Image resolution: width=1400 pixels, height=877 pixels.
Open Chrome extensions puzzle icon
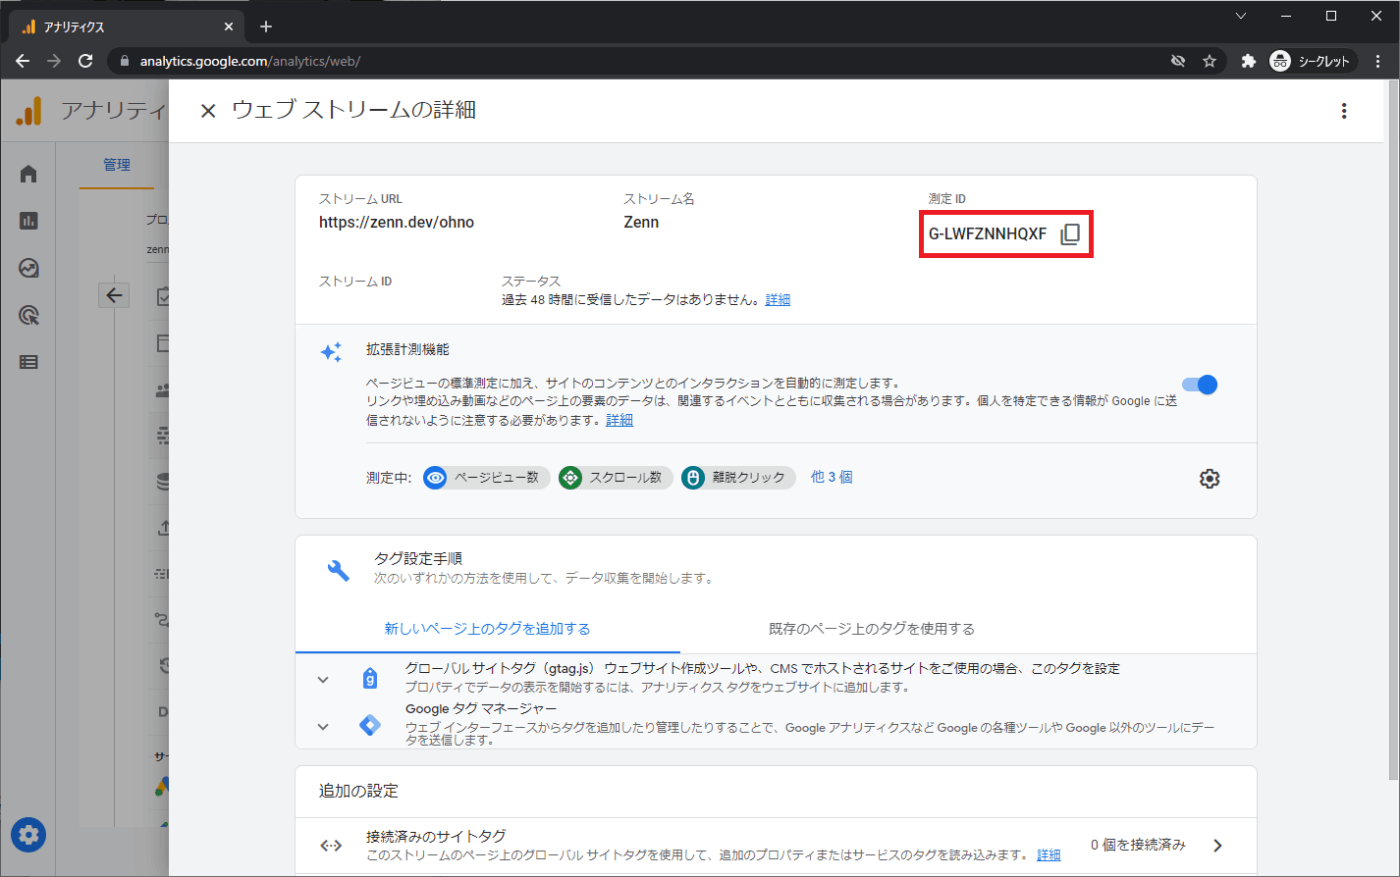point(1248,61)
